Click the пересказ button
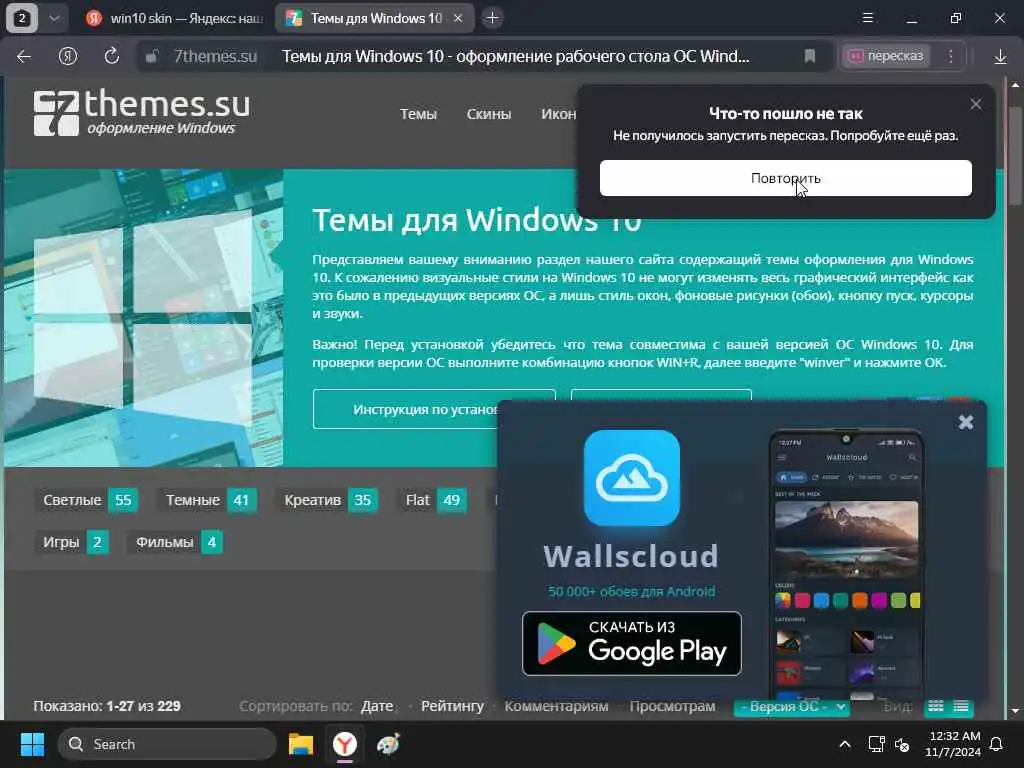This screenshot has width=1024, height=768. [x=886, y=56]
